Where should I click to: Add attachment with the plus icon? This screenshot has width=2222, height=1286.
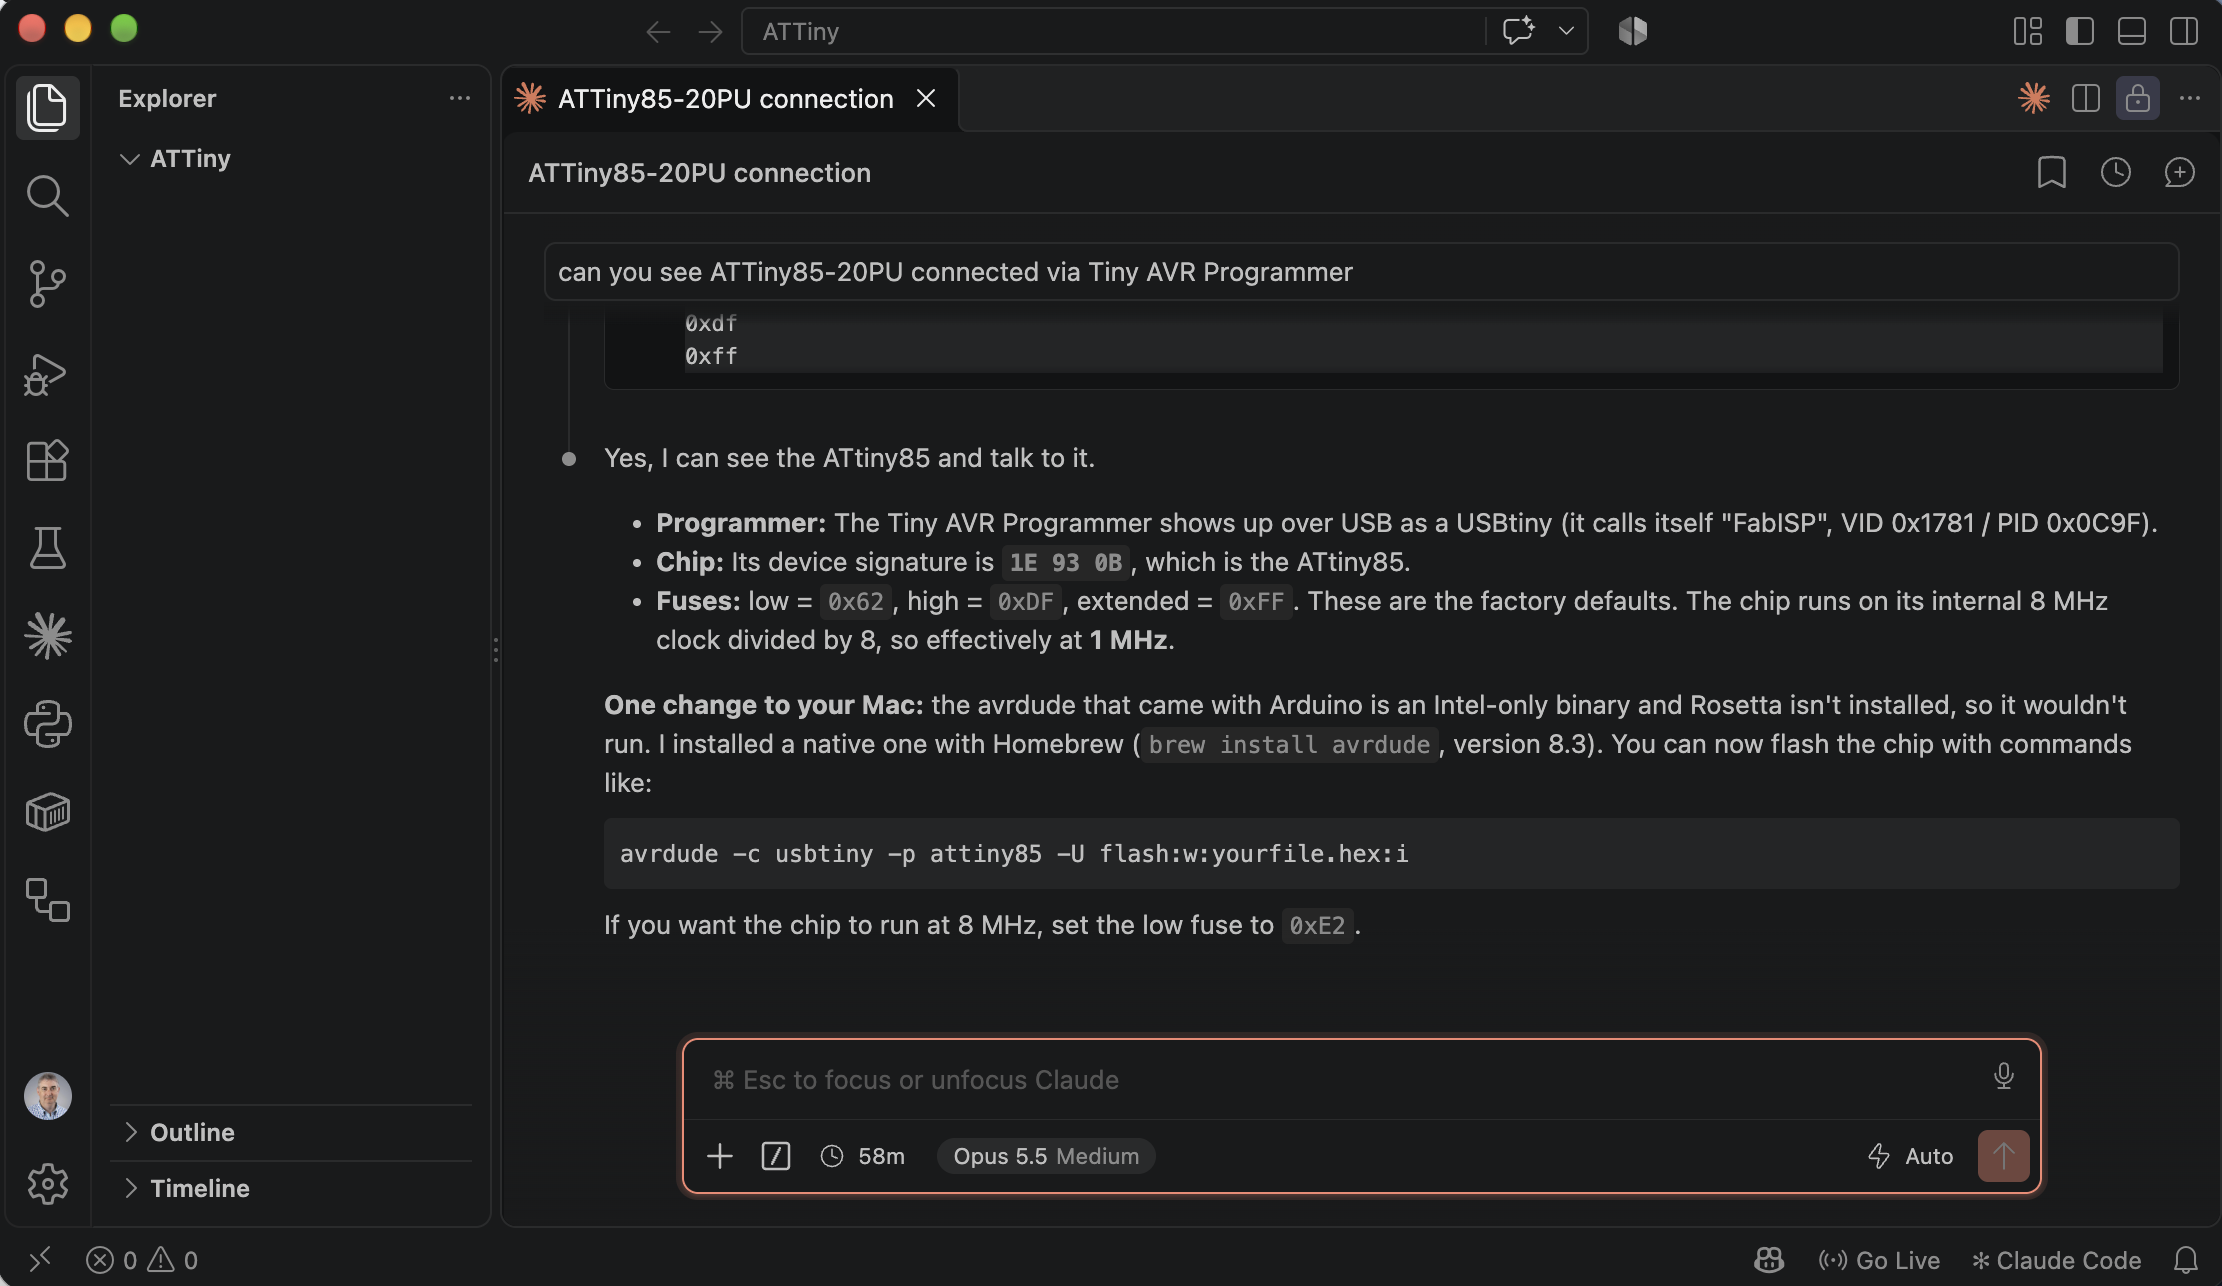[720, 1156]
